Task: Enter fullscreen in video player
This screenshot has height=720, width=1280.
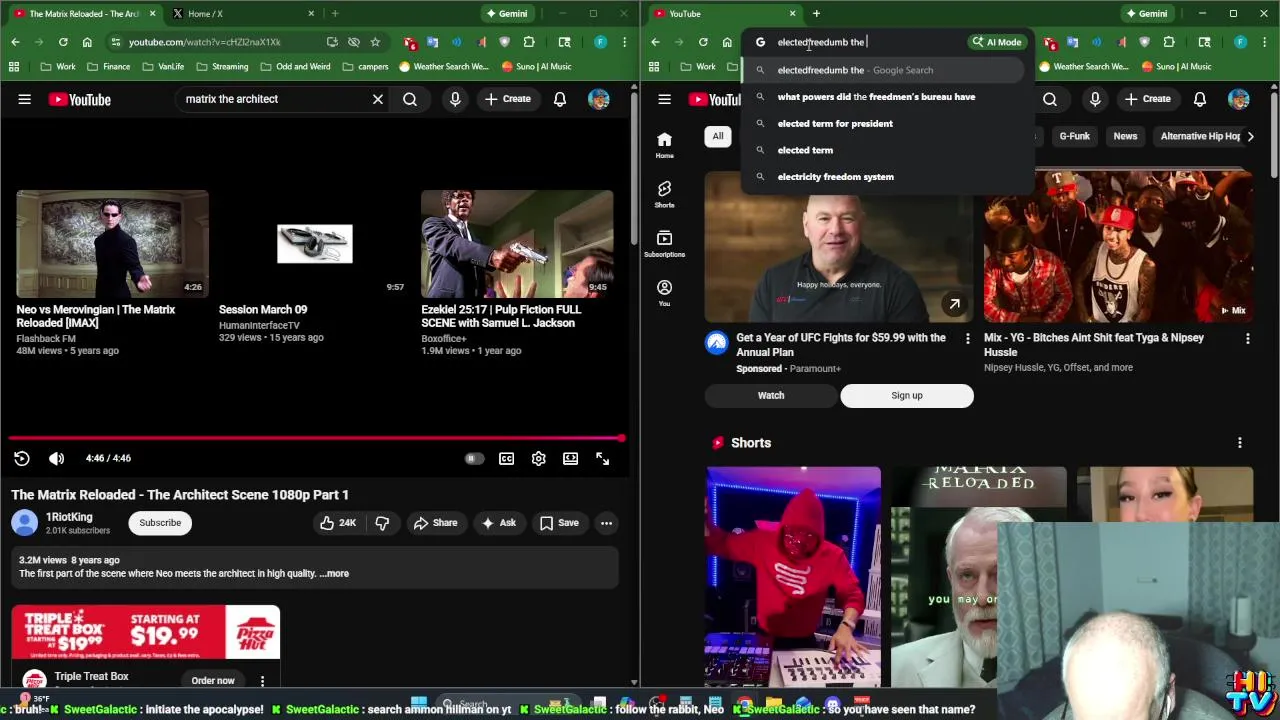Action: tap(603, 458)
